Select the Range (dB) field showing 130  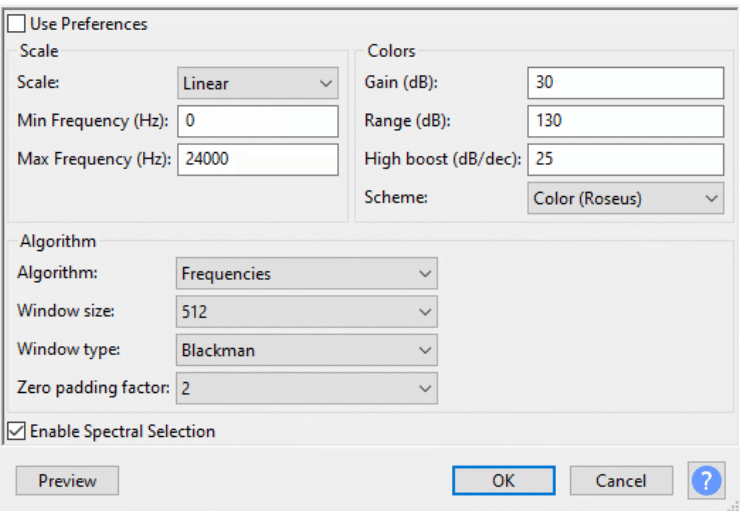pos(625,121)
